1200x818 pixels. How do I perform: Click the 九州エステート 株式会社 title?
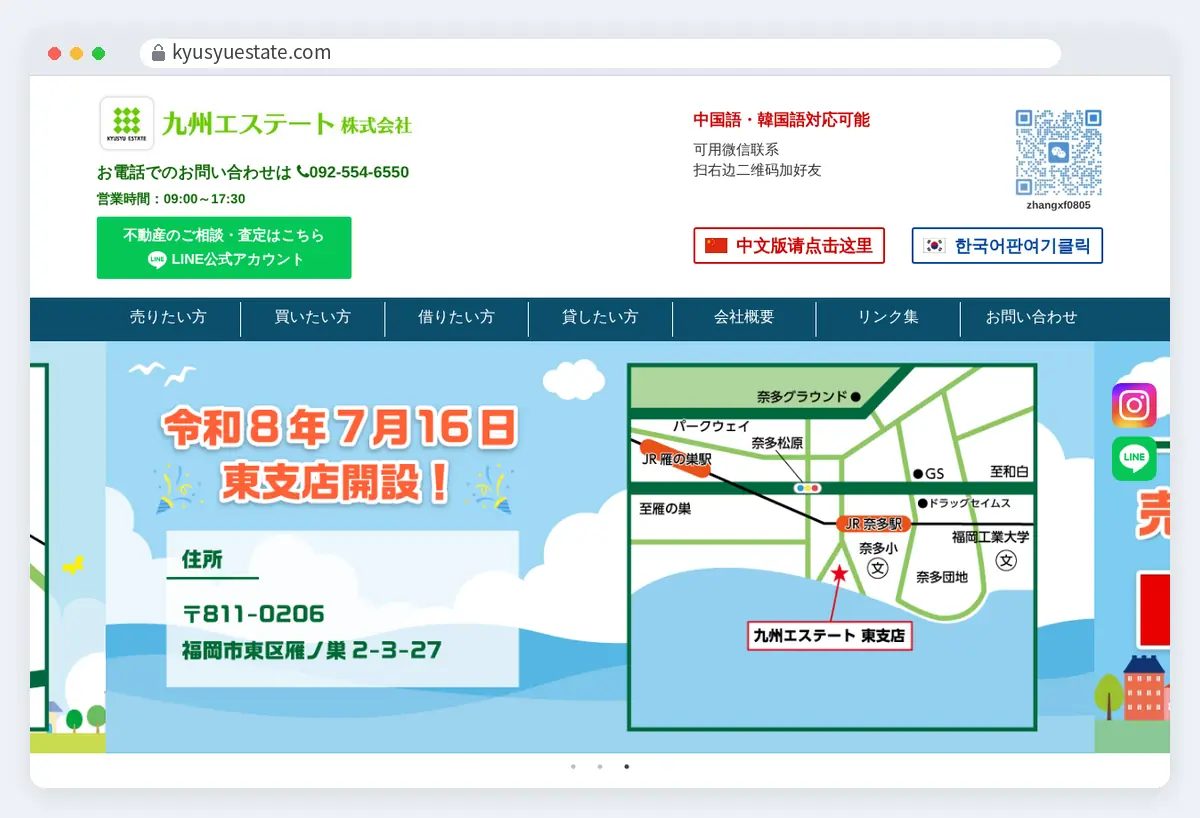coord(286,124)
